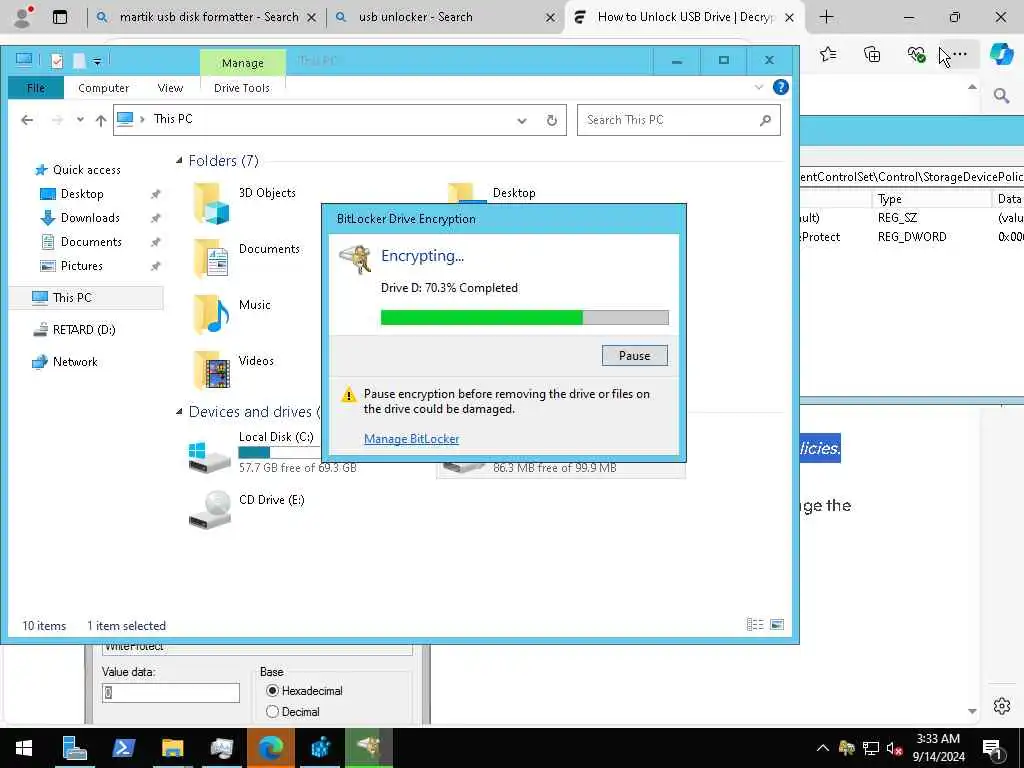Open the Computer ribbon tab

click(x=103, y=88)
